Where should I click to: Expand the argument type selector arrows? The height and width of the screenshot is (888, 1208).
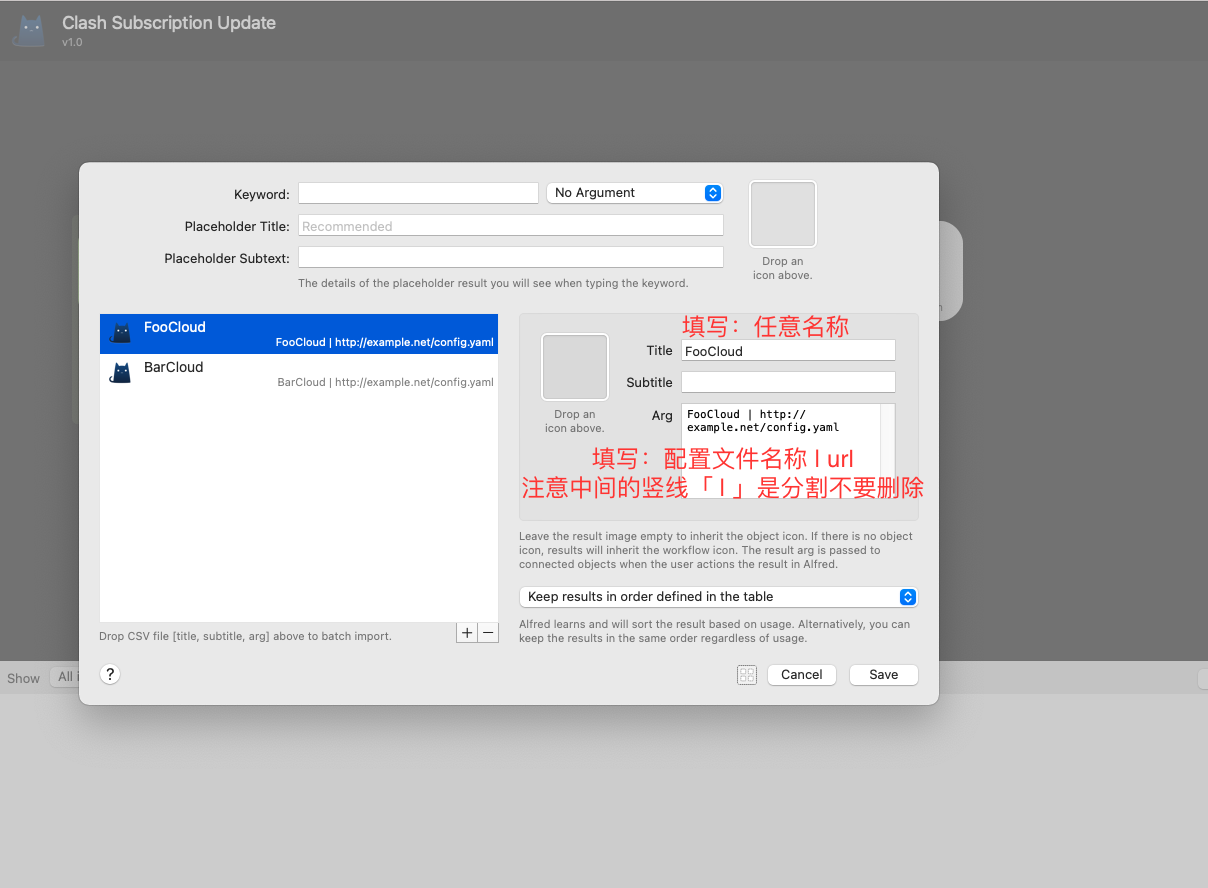click(x=712, y=192)
